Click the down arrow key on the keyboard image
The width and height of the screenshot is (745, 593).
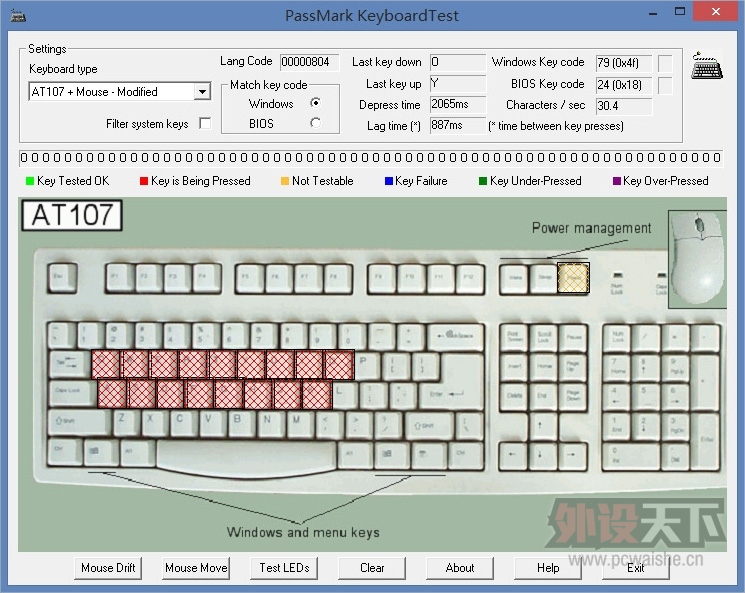pyautogui.click(x=543, y=454)
